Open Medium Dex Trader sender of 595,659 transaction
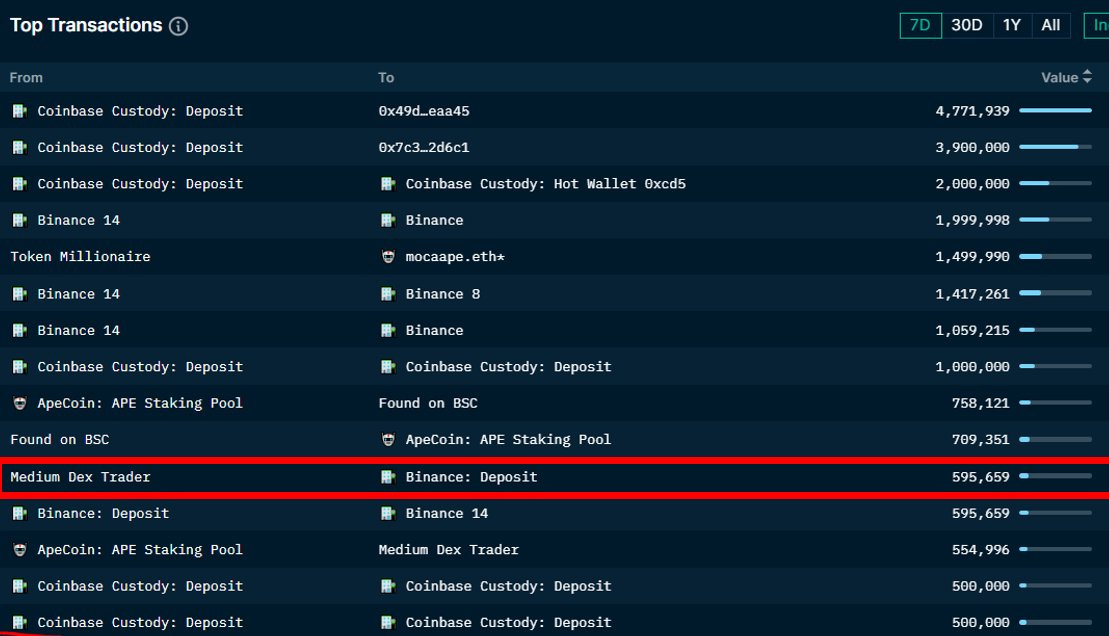The width and height of the screenshot is (1109, 636). [80, 477]
